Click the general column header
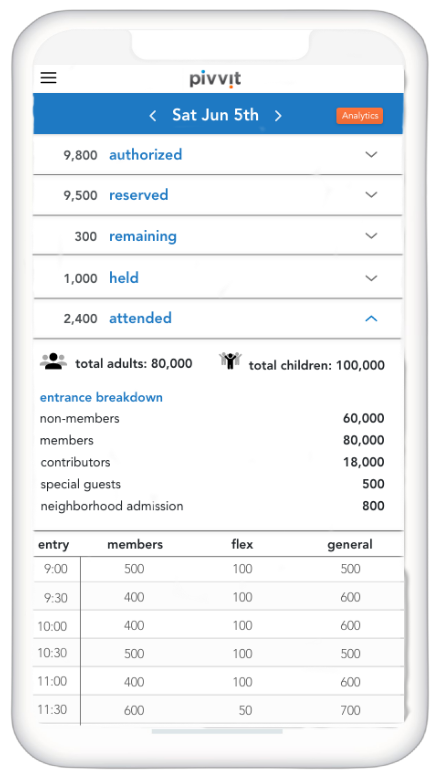 click(350, 545)
